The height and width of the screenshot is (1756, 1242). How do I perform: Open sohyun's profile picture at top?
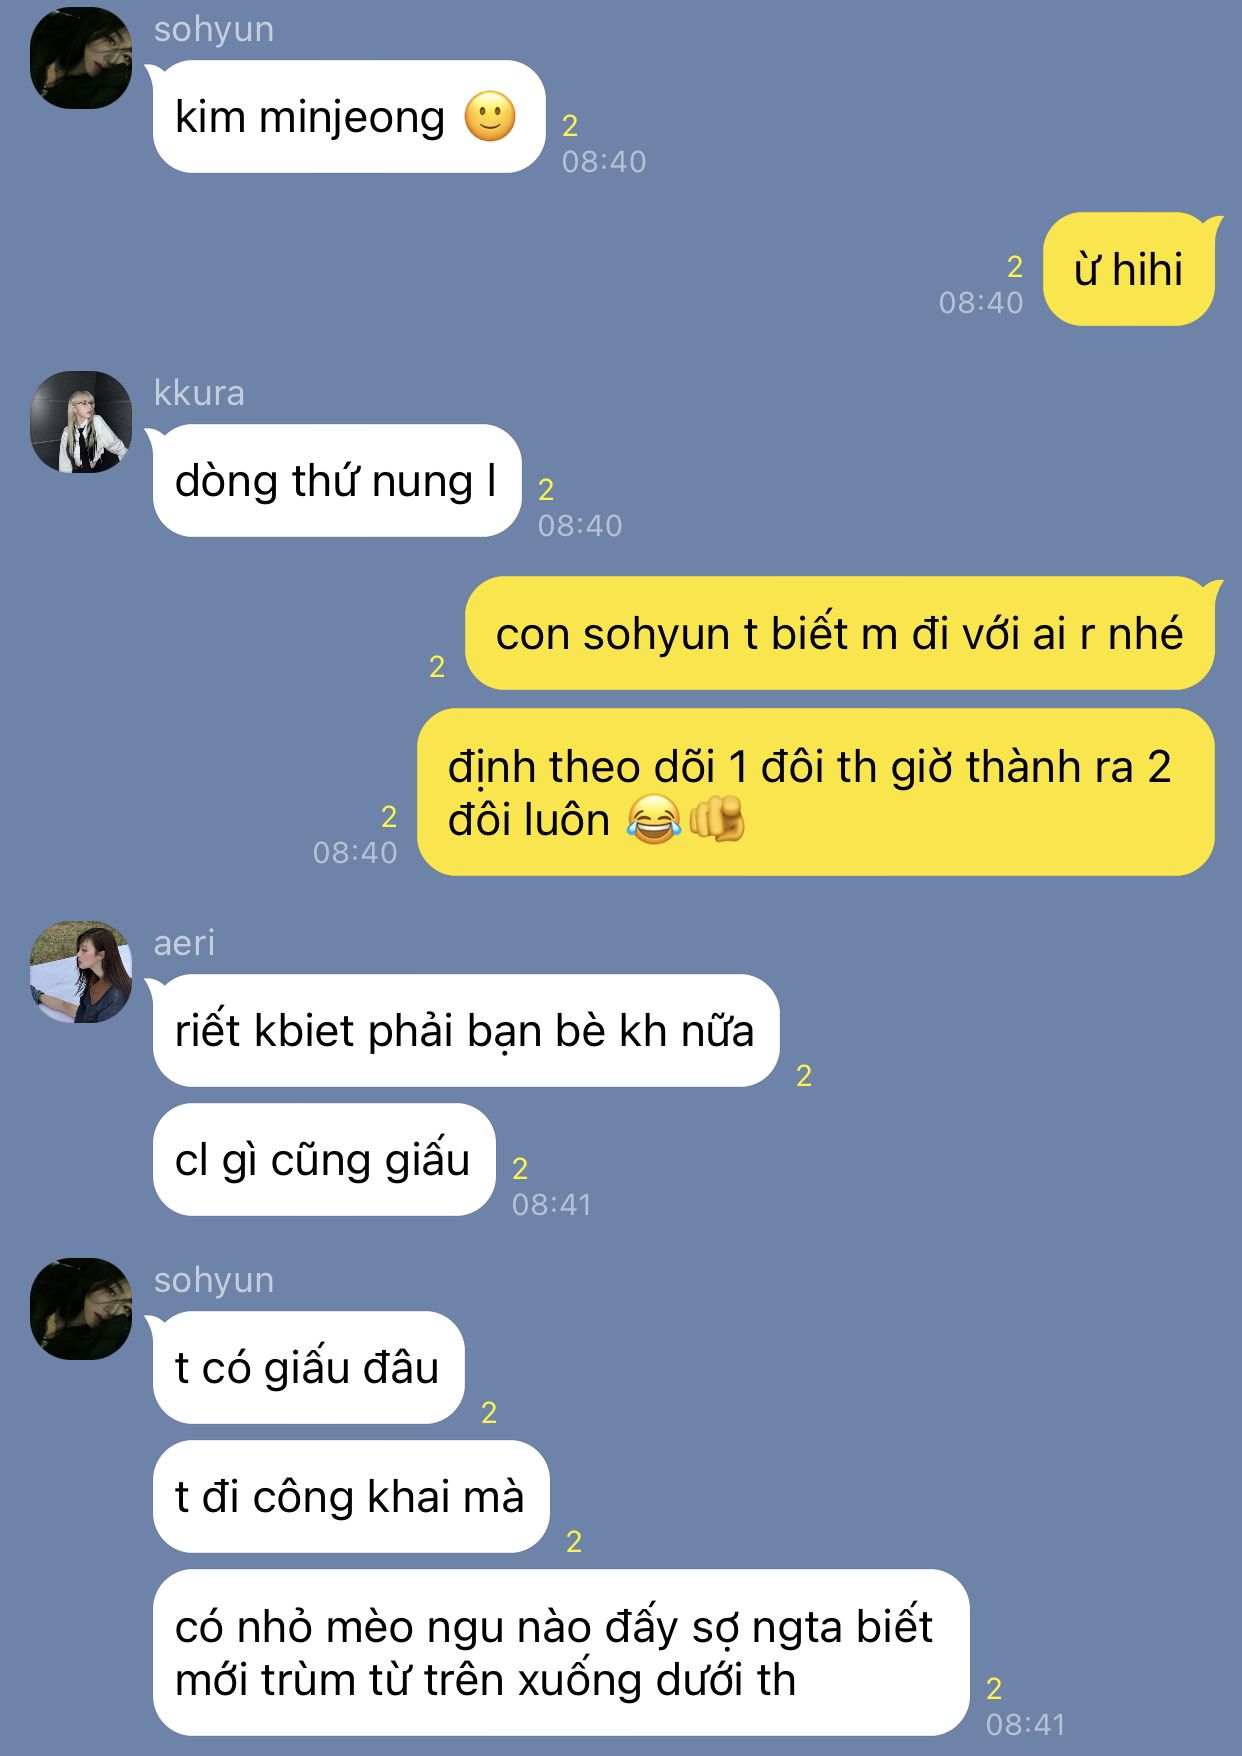(x=81, y=58)
